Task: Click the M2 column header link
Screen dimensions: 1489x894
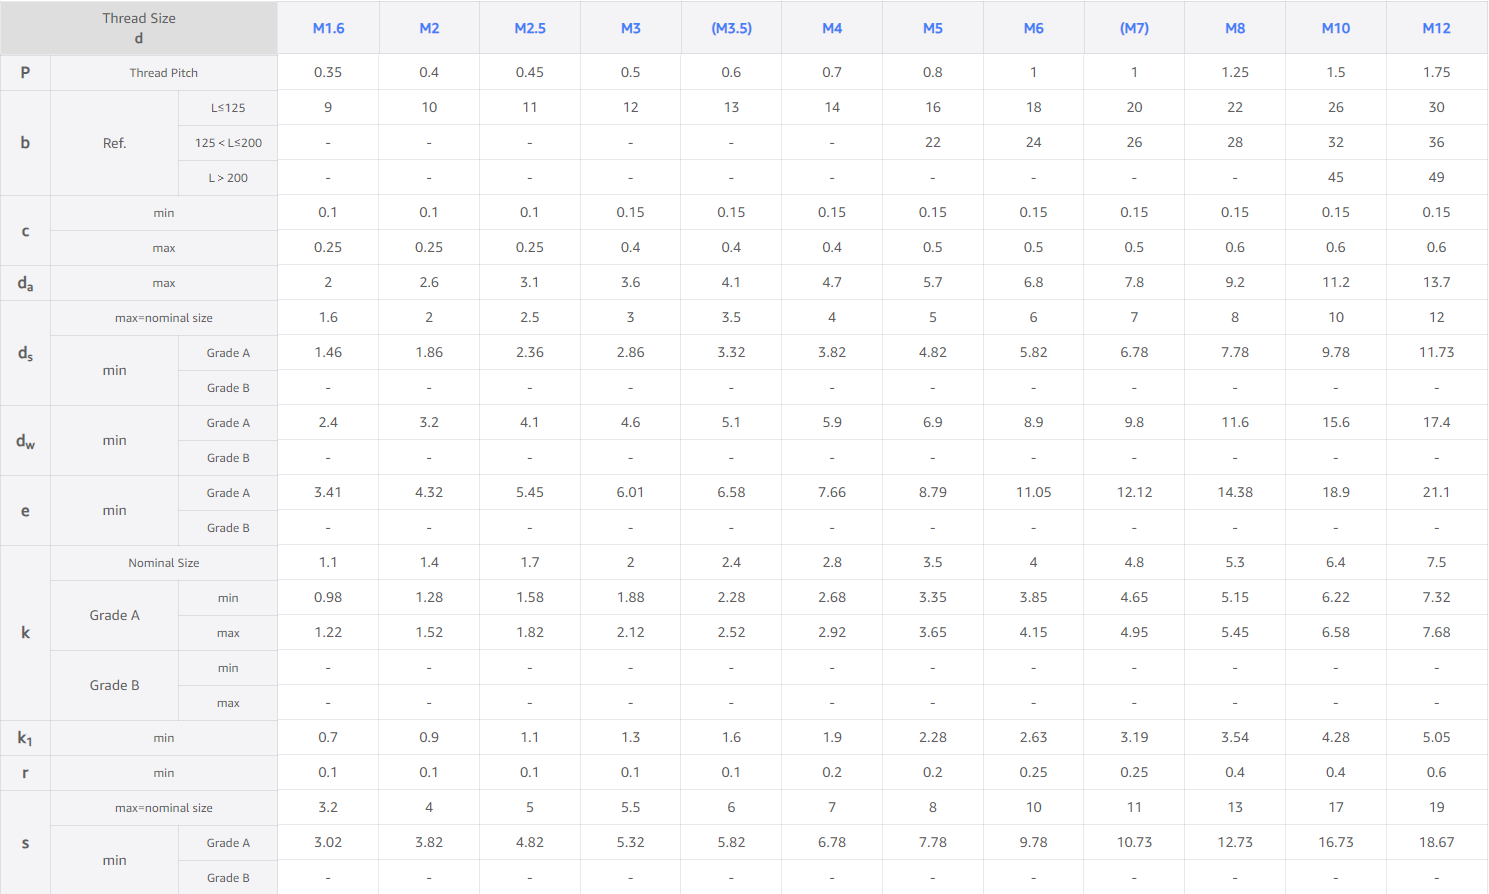Action: point(429,28)
